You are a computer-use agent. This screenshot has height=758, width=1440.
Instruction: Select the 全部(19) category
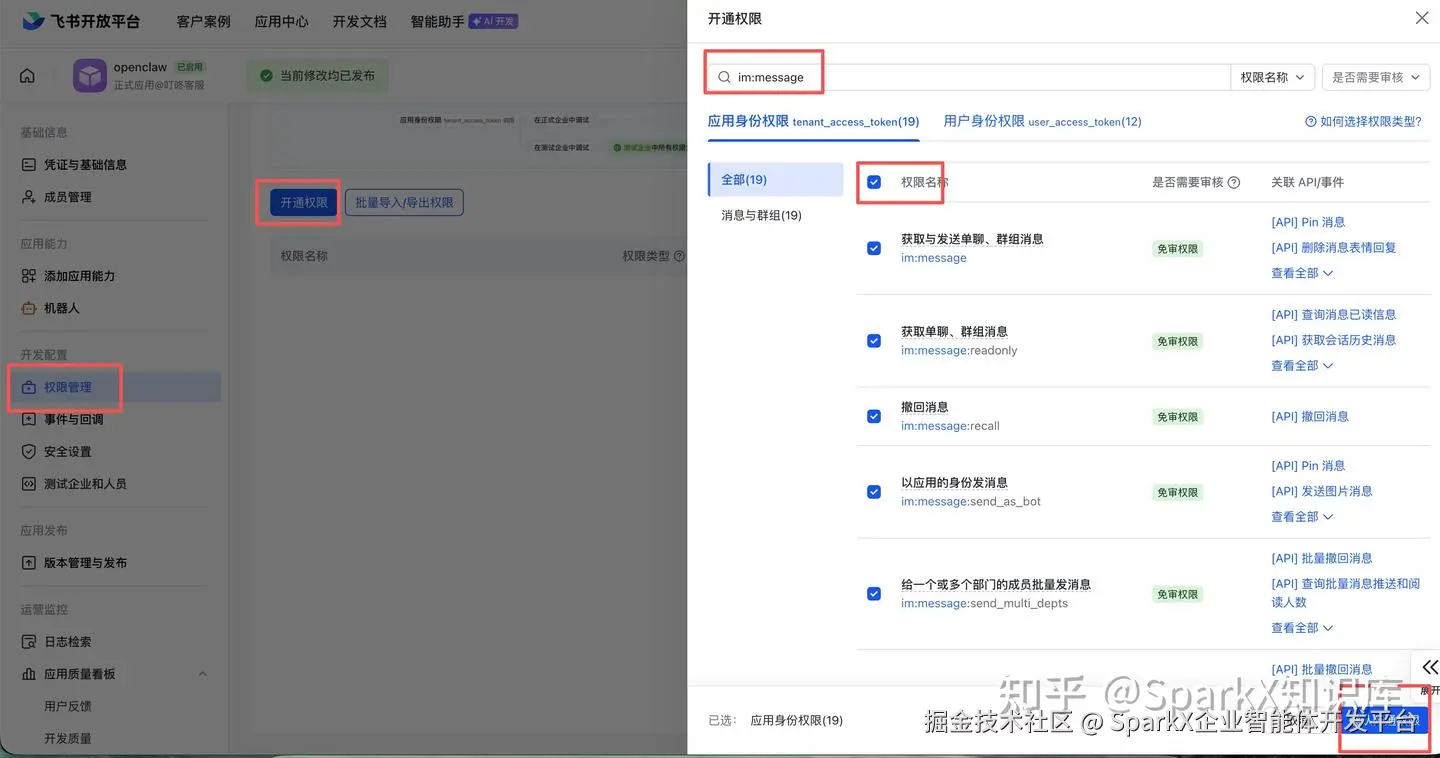coord(775,180)
